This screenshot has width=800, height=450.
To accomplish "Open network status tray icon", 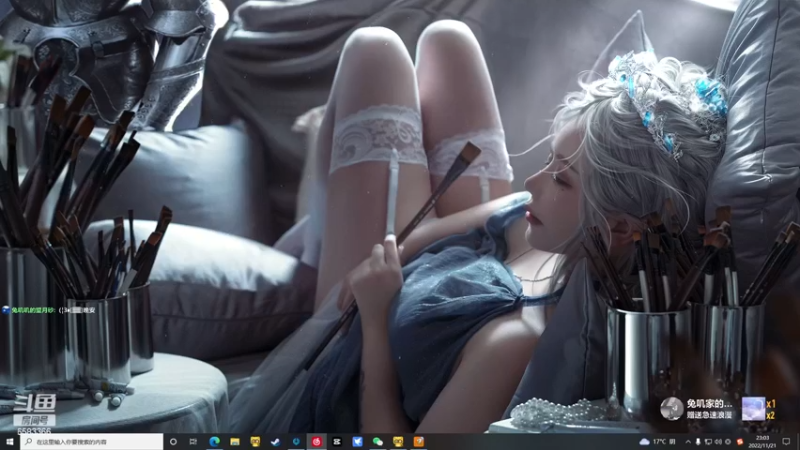I will [x=708, y=442].
